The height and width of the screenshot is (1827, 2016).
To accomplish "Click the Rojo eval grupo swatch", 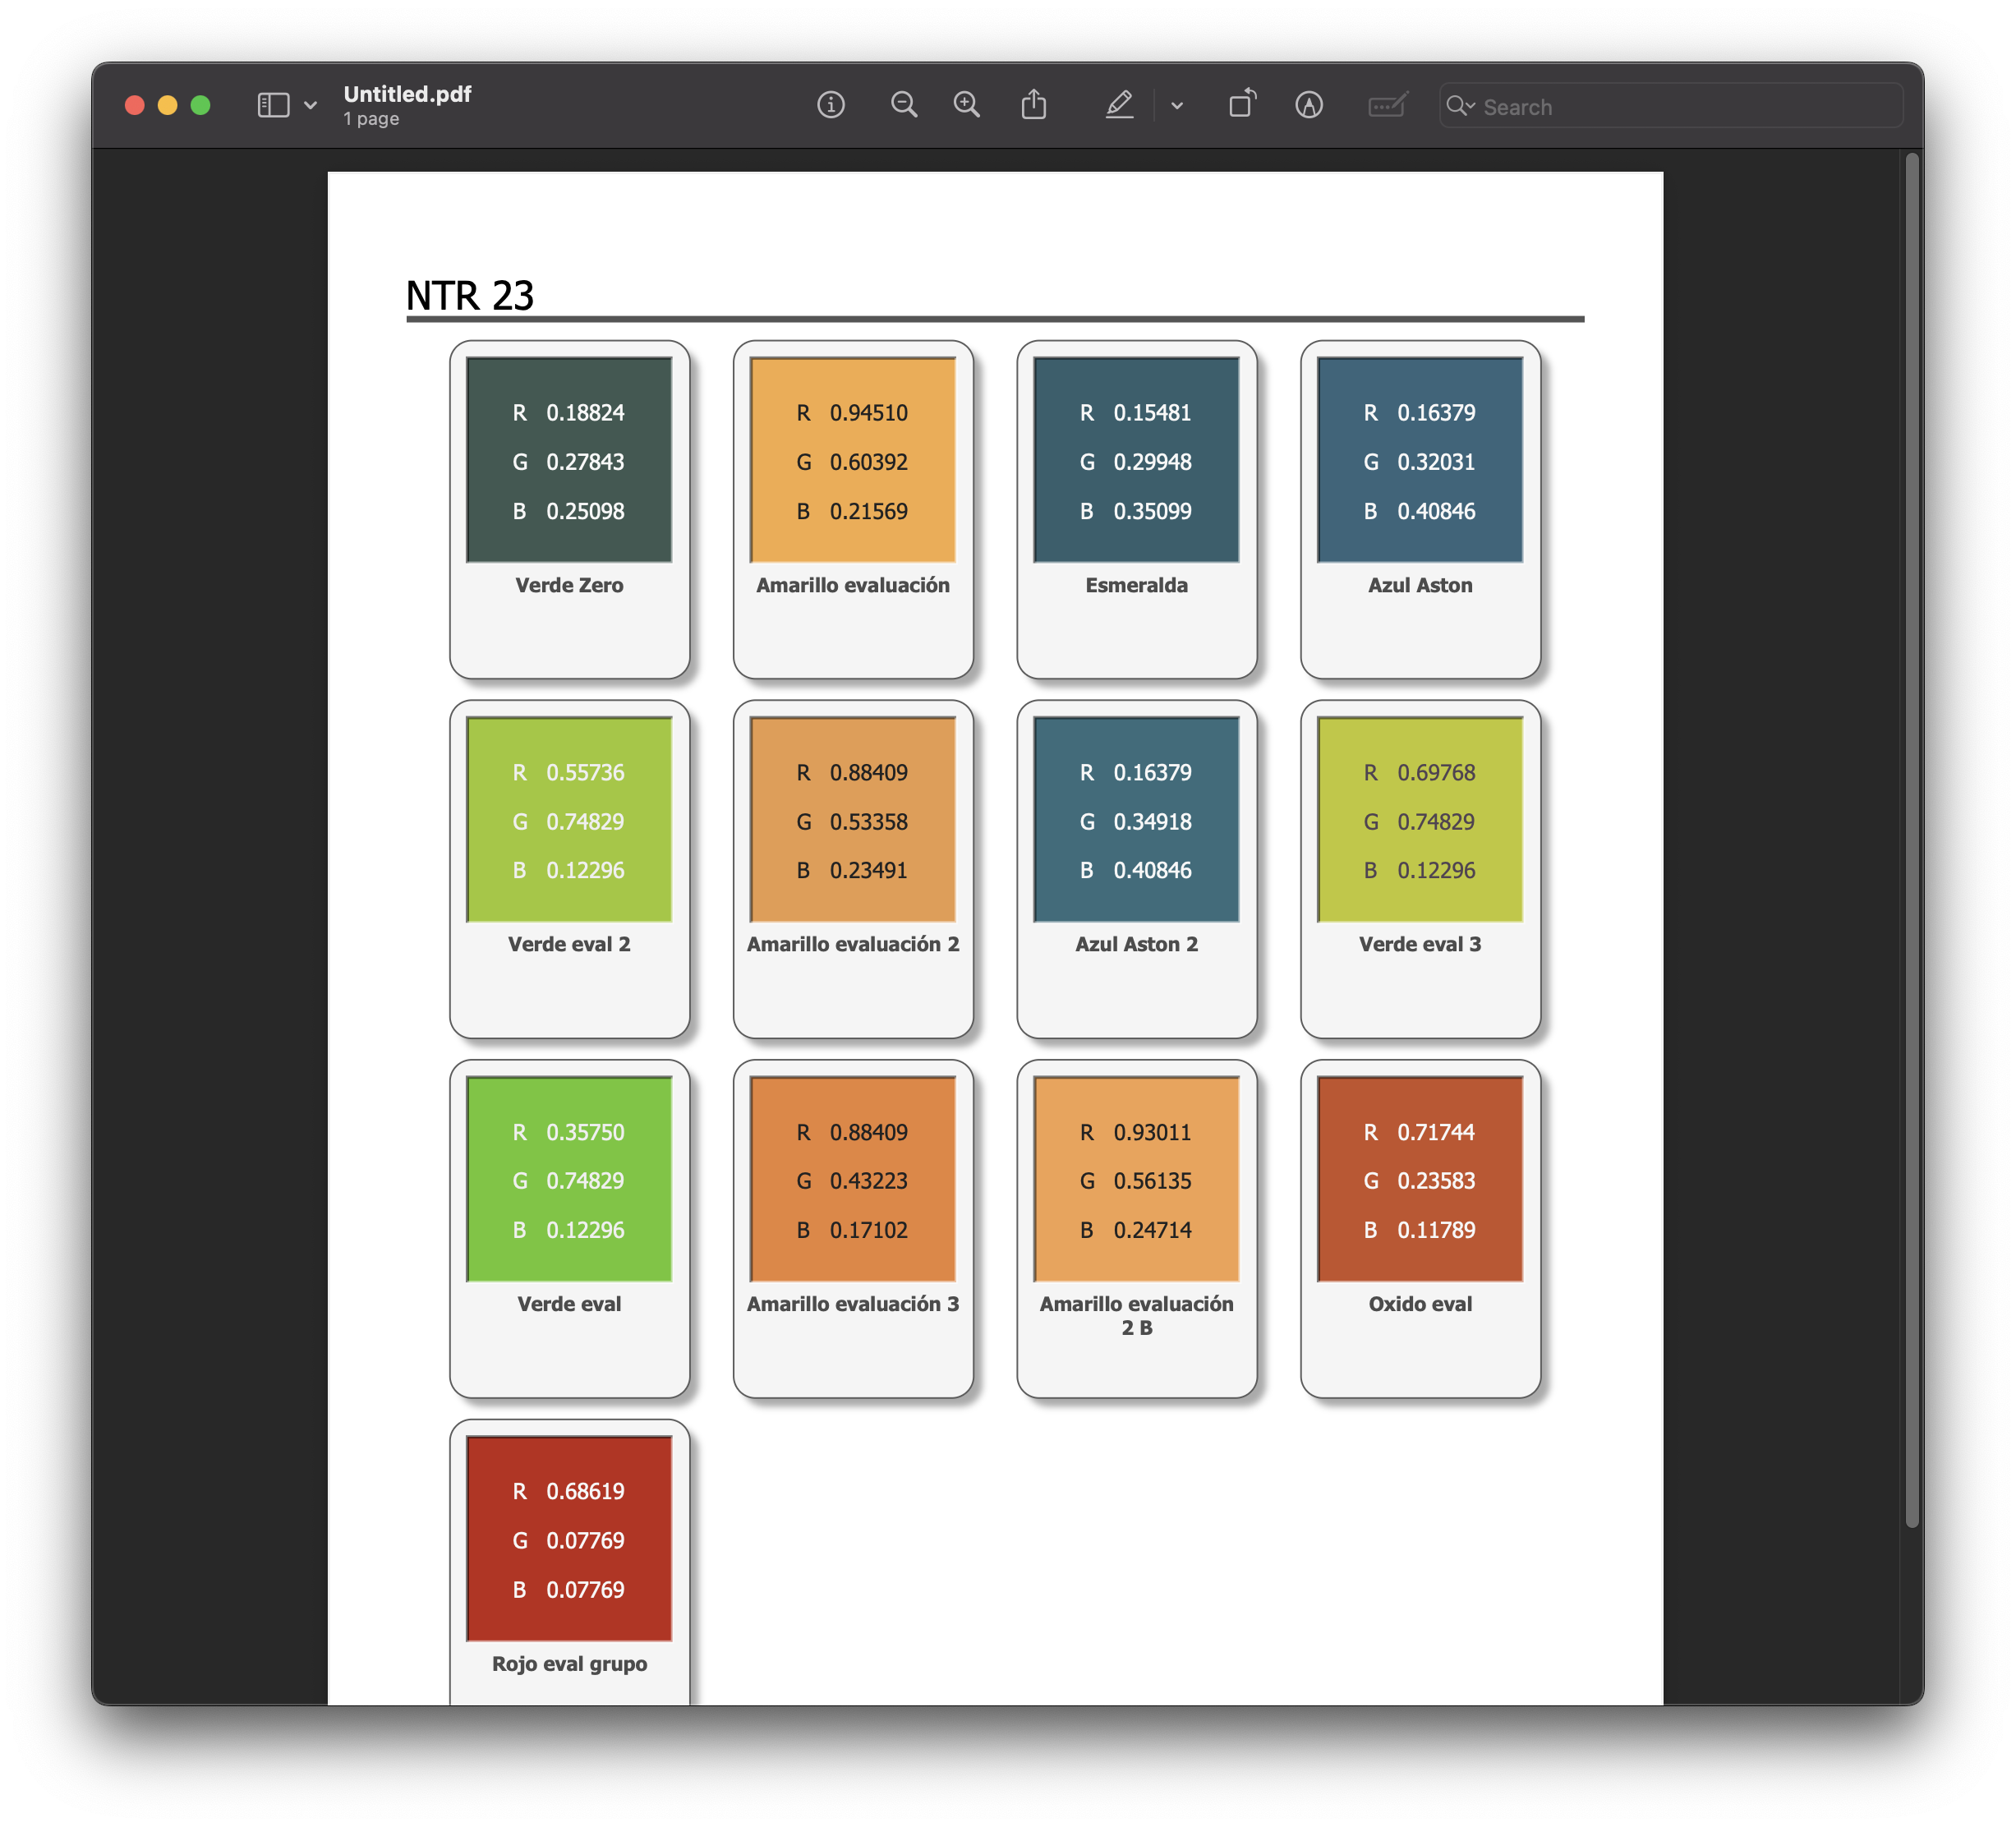I will tap(569, 1538).
